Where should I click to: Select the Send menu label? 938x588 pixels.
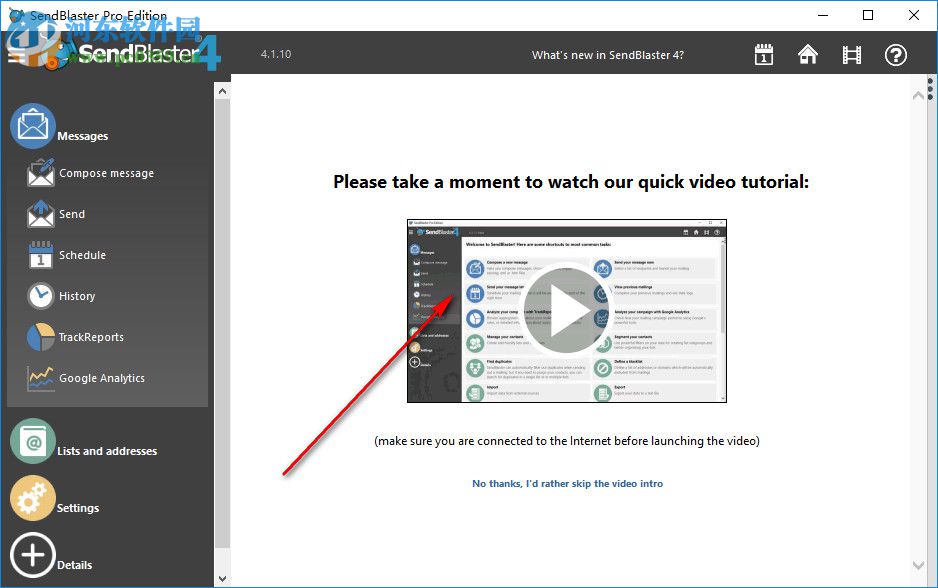[72, 214]
